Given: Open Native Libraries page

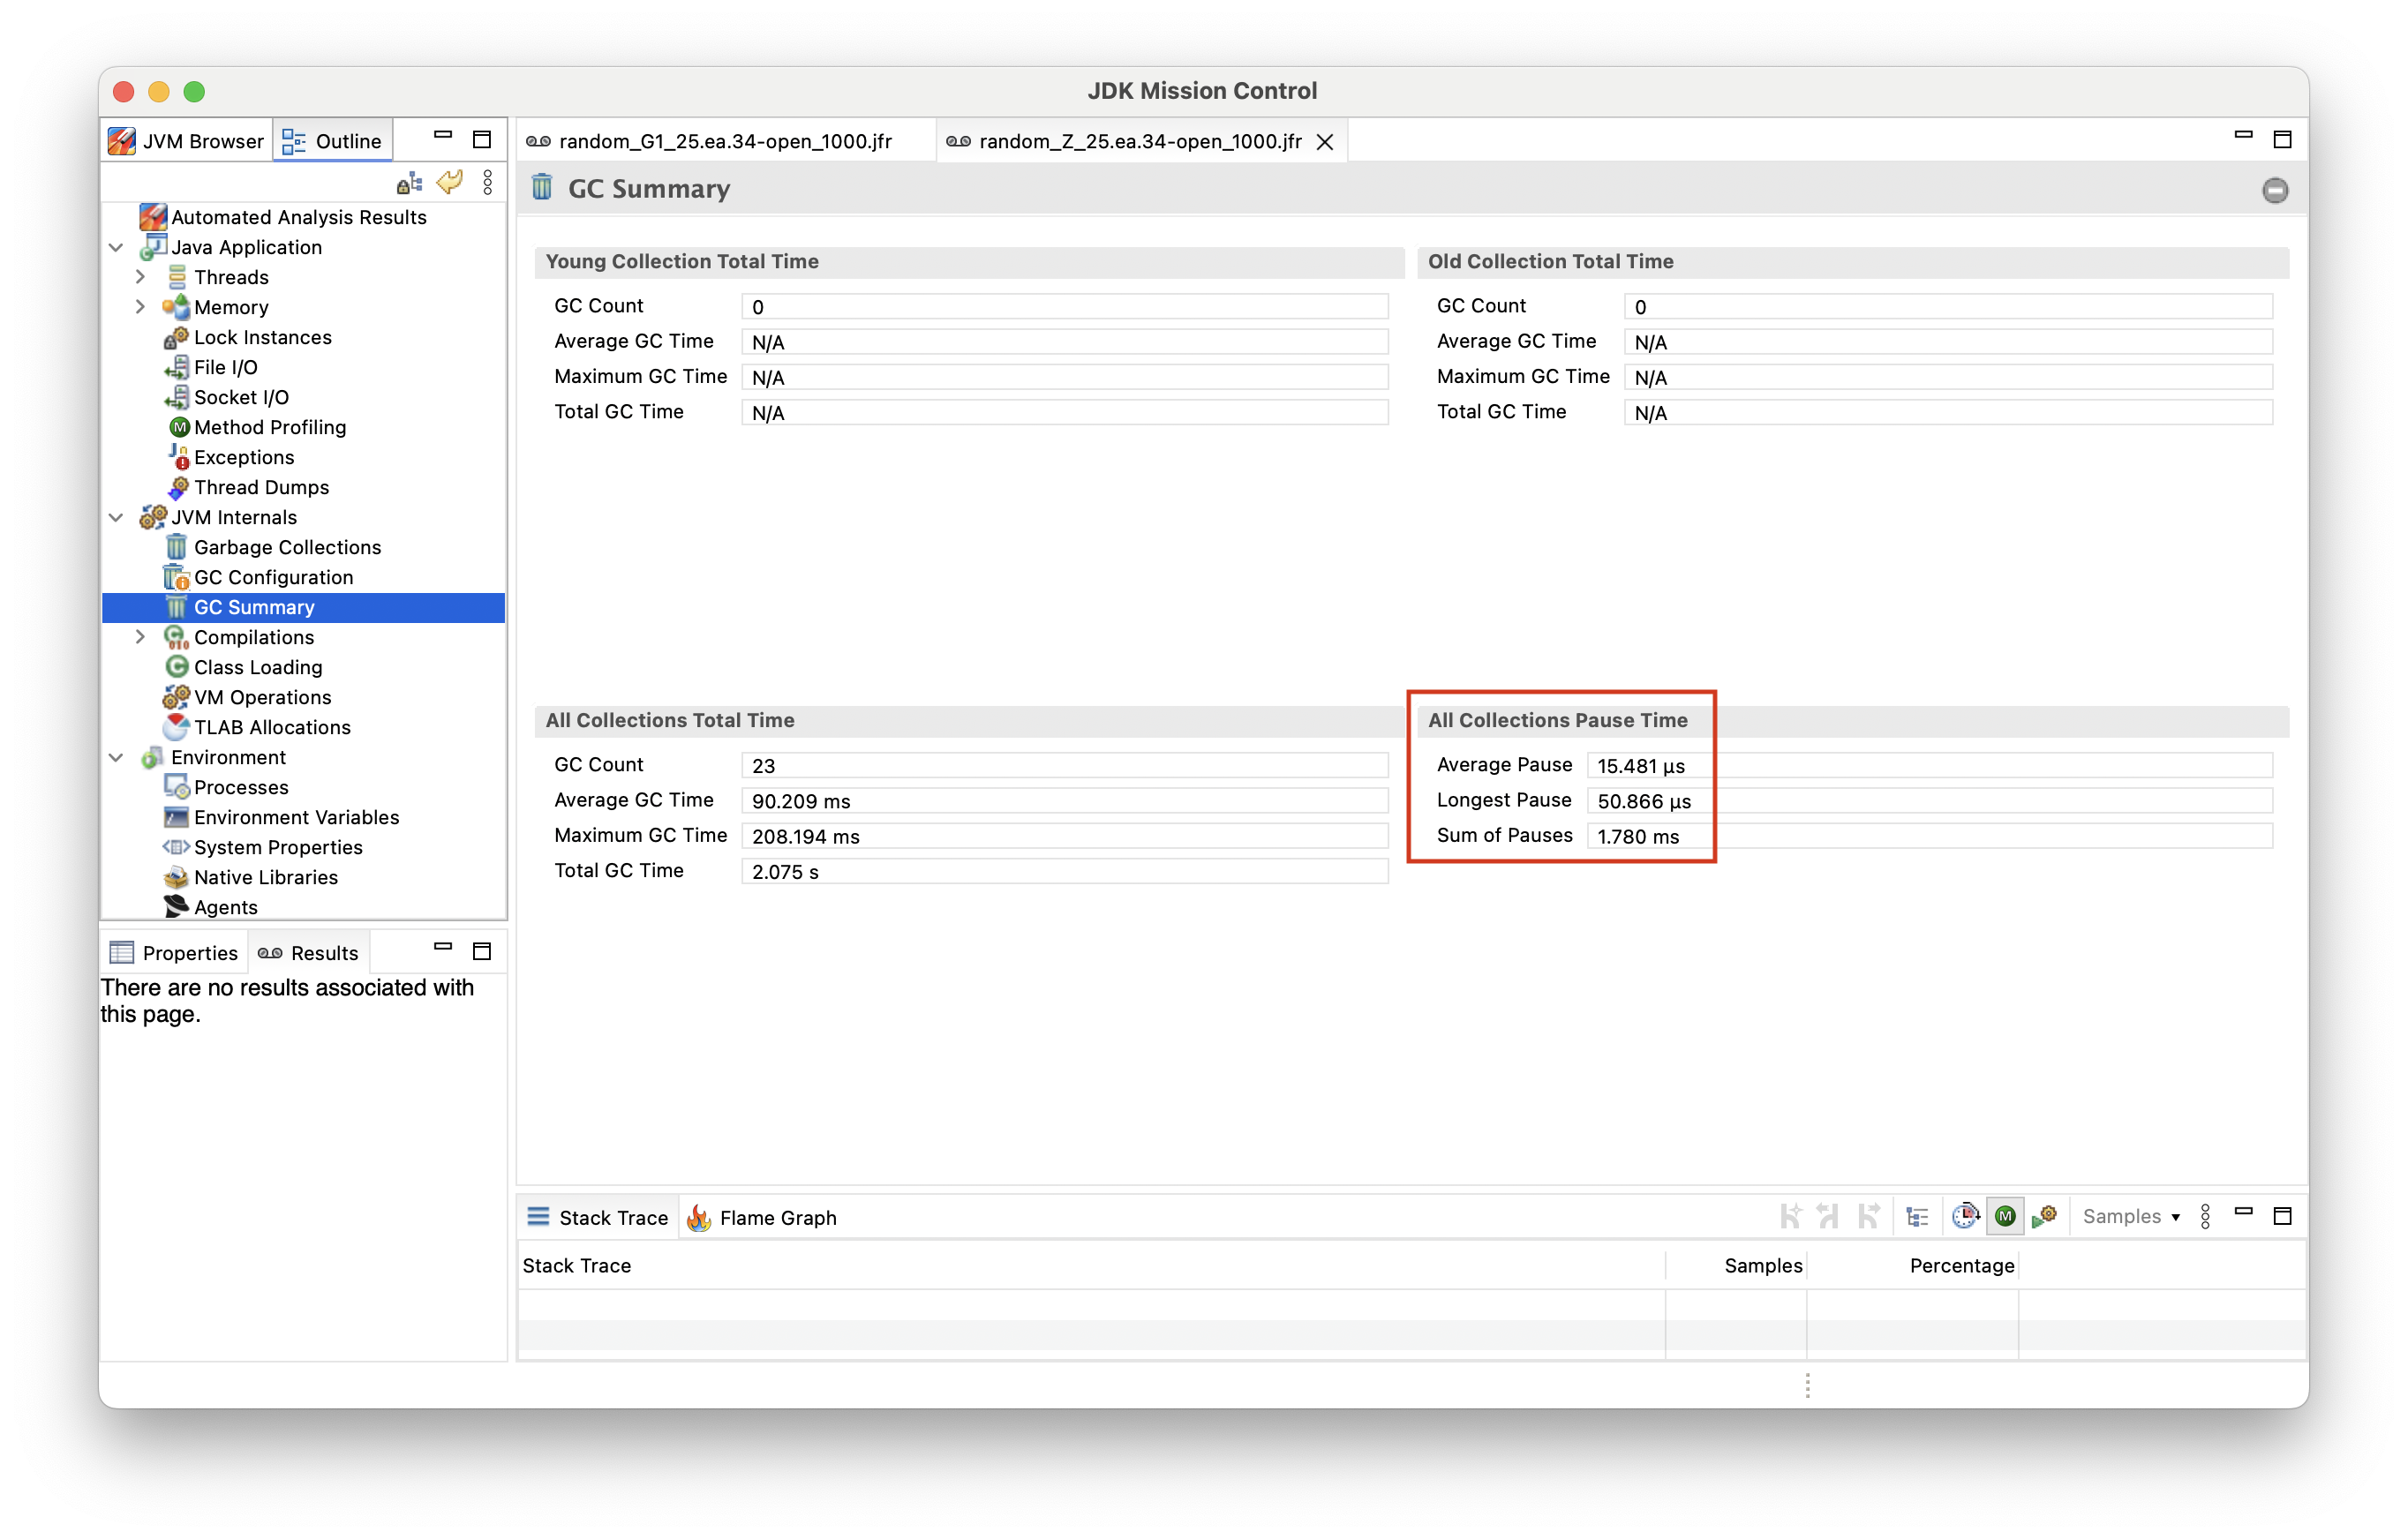Looking at the screenshot, I should click(x=266, y=877).
